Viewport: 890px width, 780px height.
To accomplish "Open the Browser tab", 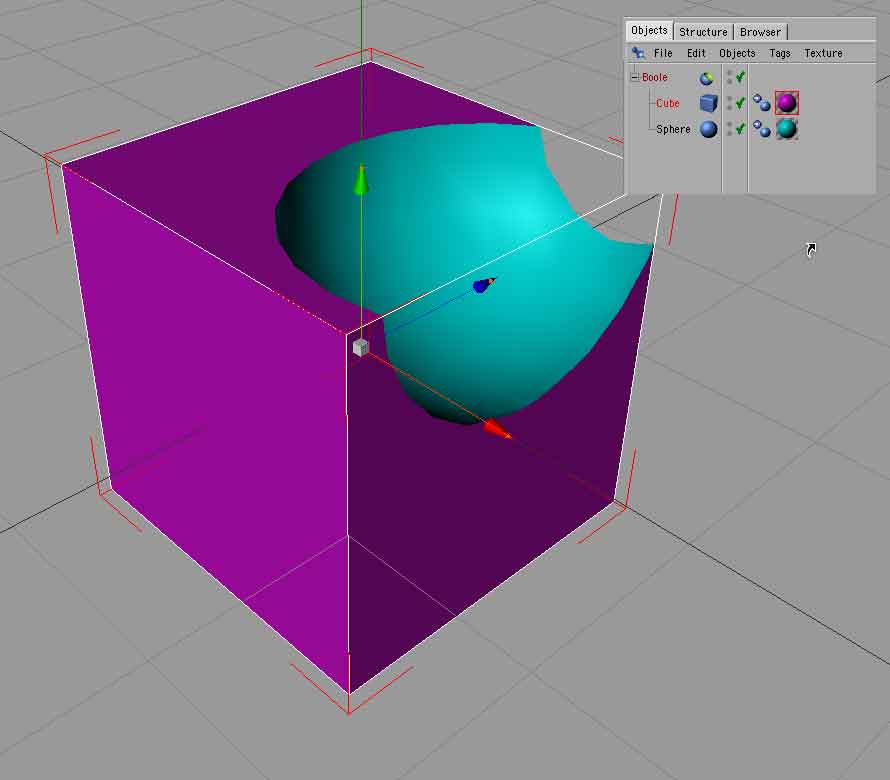I will 760,32.
